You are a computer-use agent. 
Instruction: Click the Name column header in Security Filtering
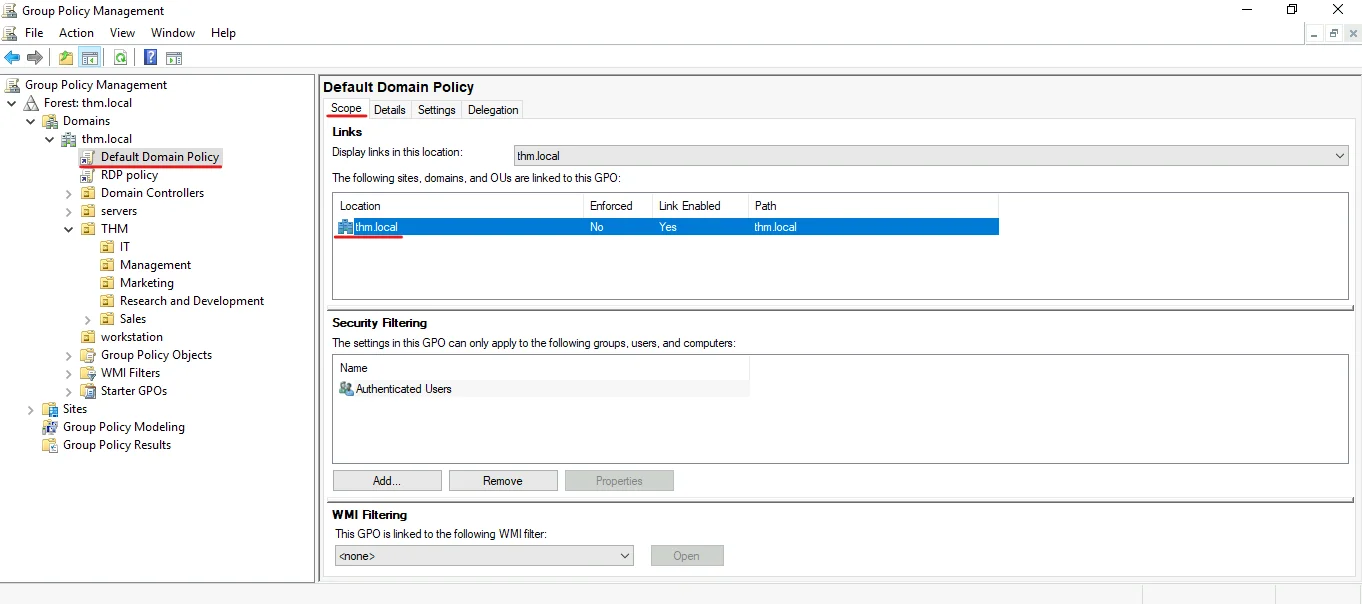(x=541, y=368)
